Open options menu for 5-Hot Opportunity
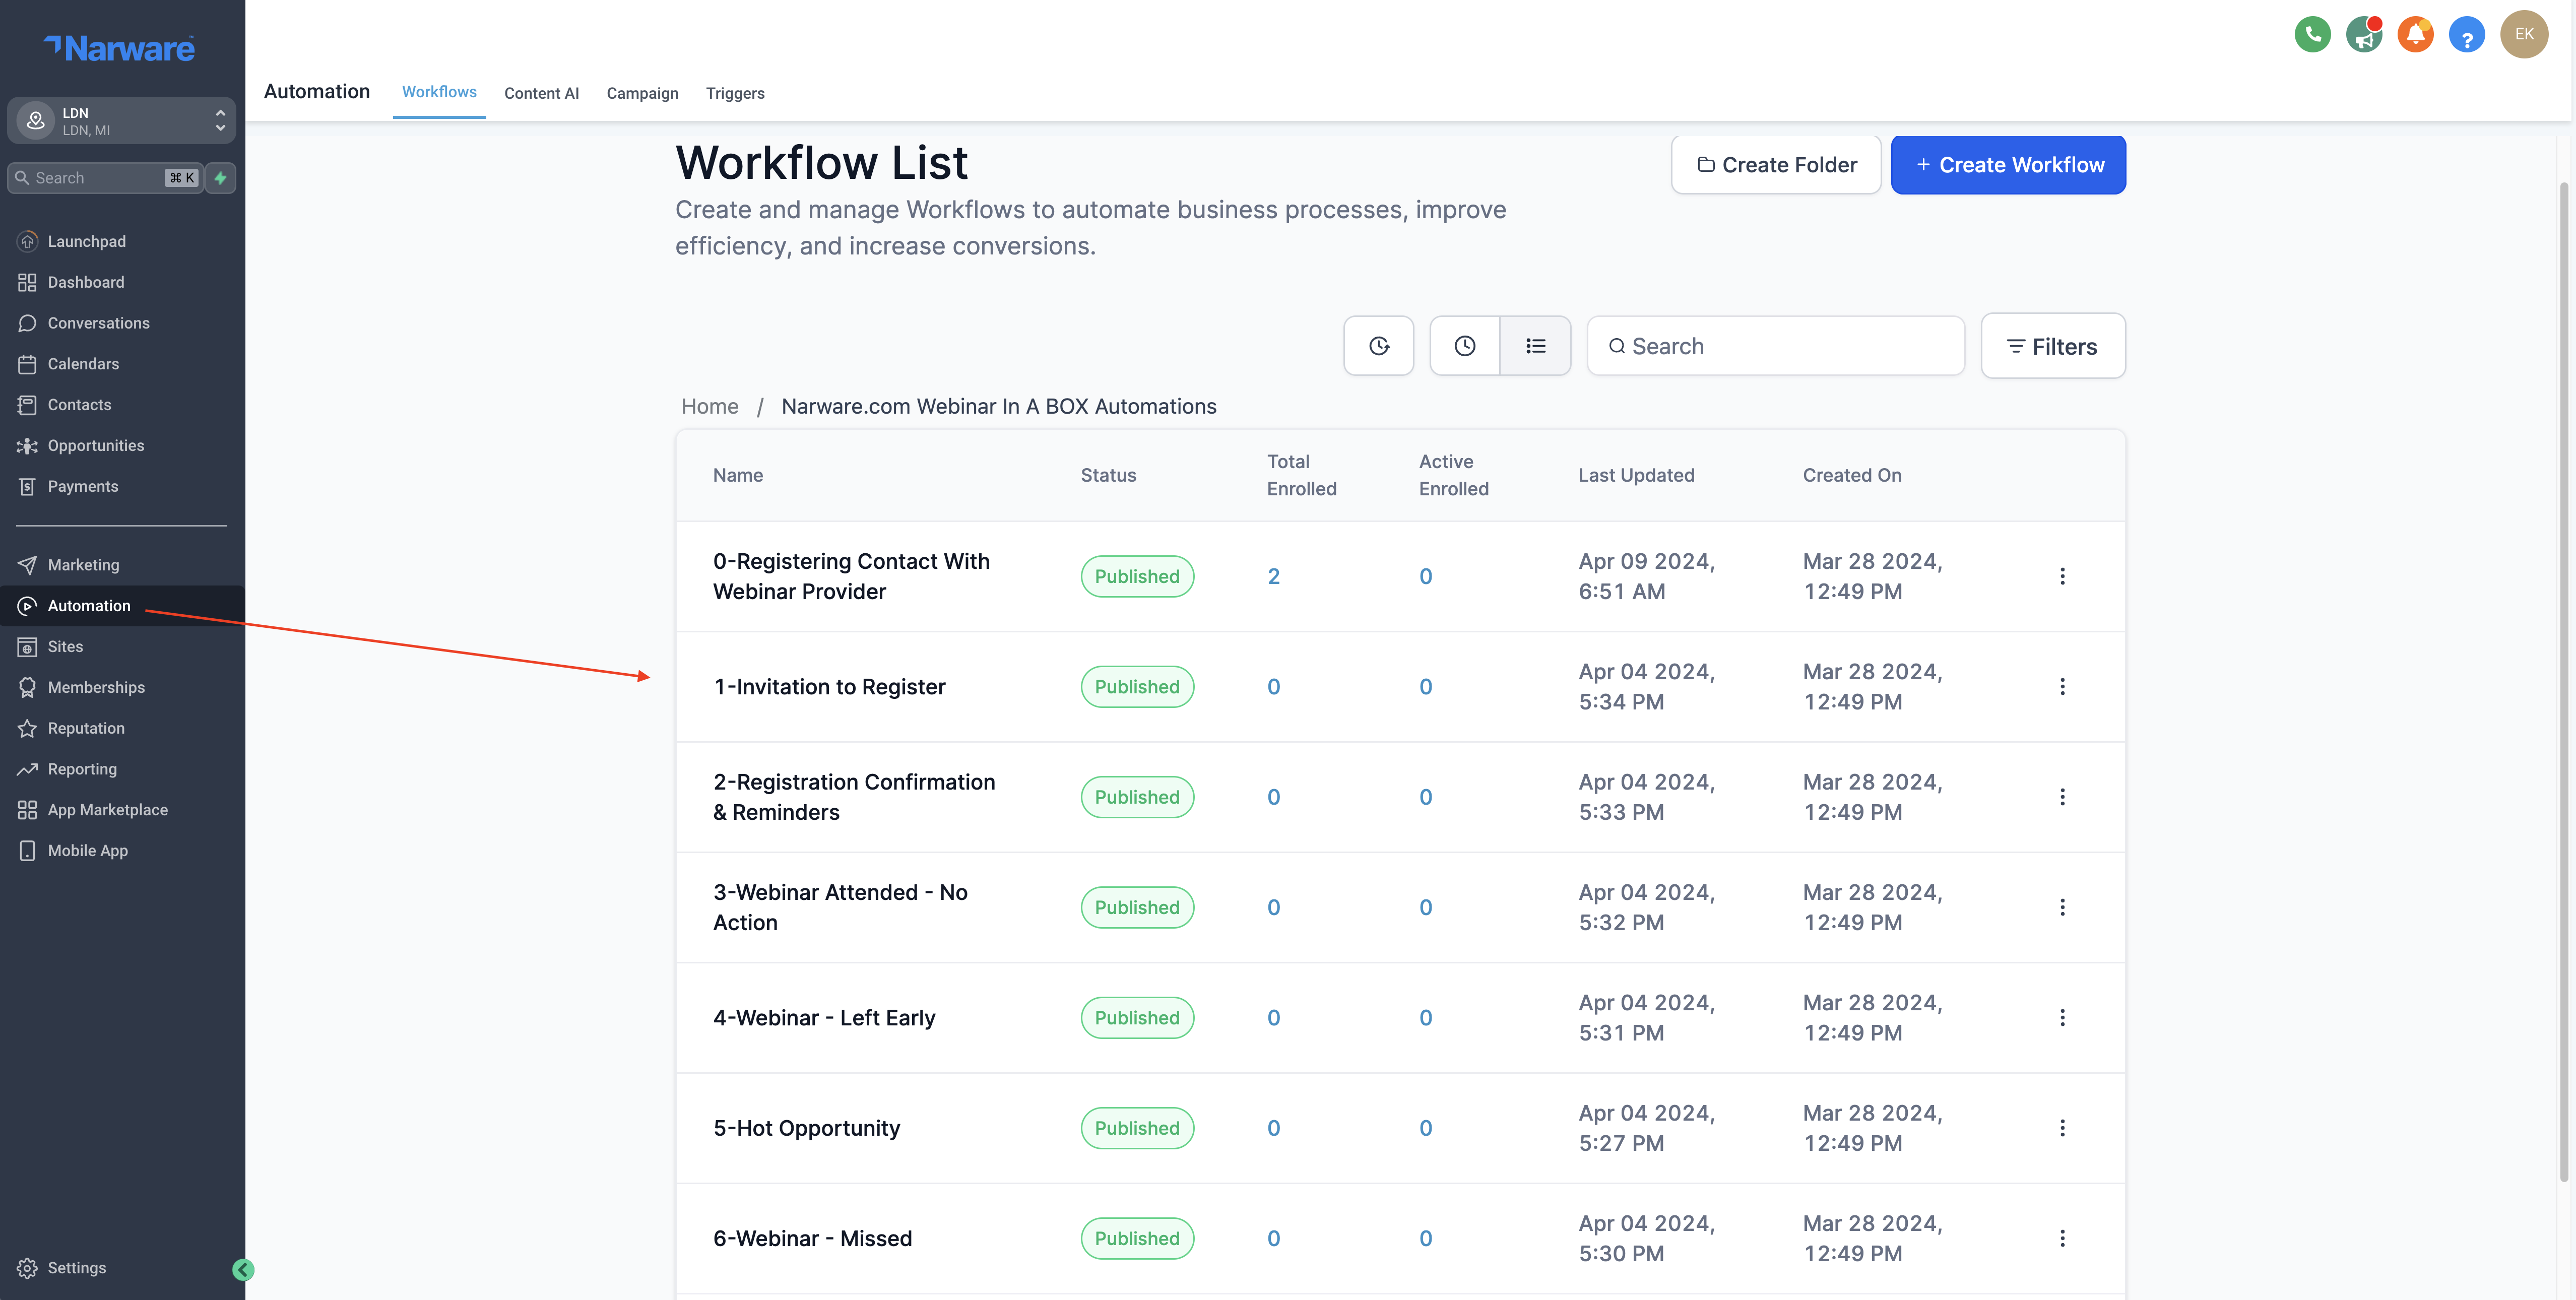Screen dimensions: 2576x1300 click(2062, 1128)
